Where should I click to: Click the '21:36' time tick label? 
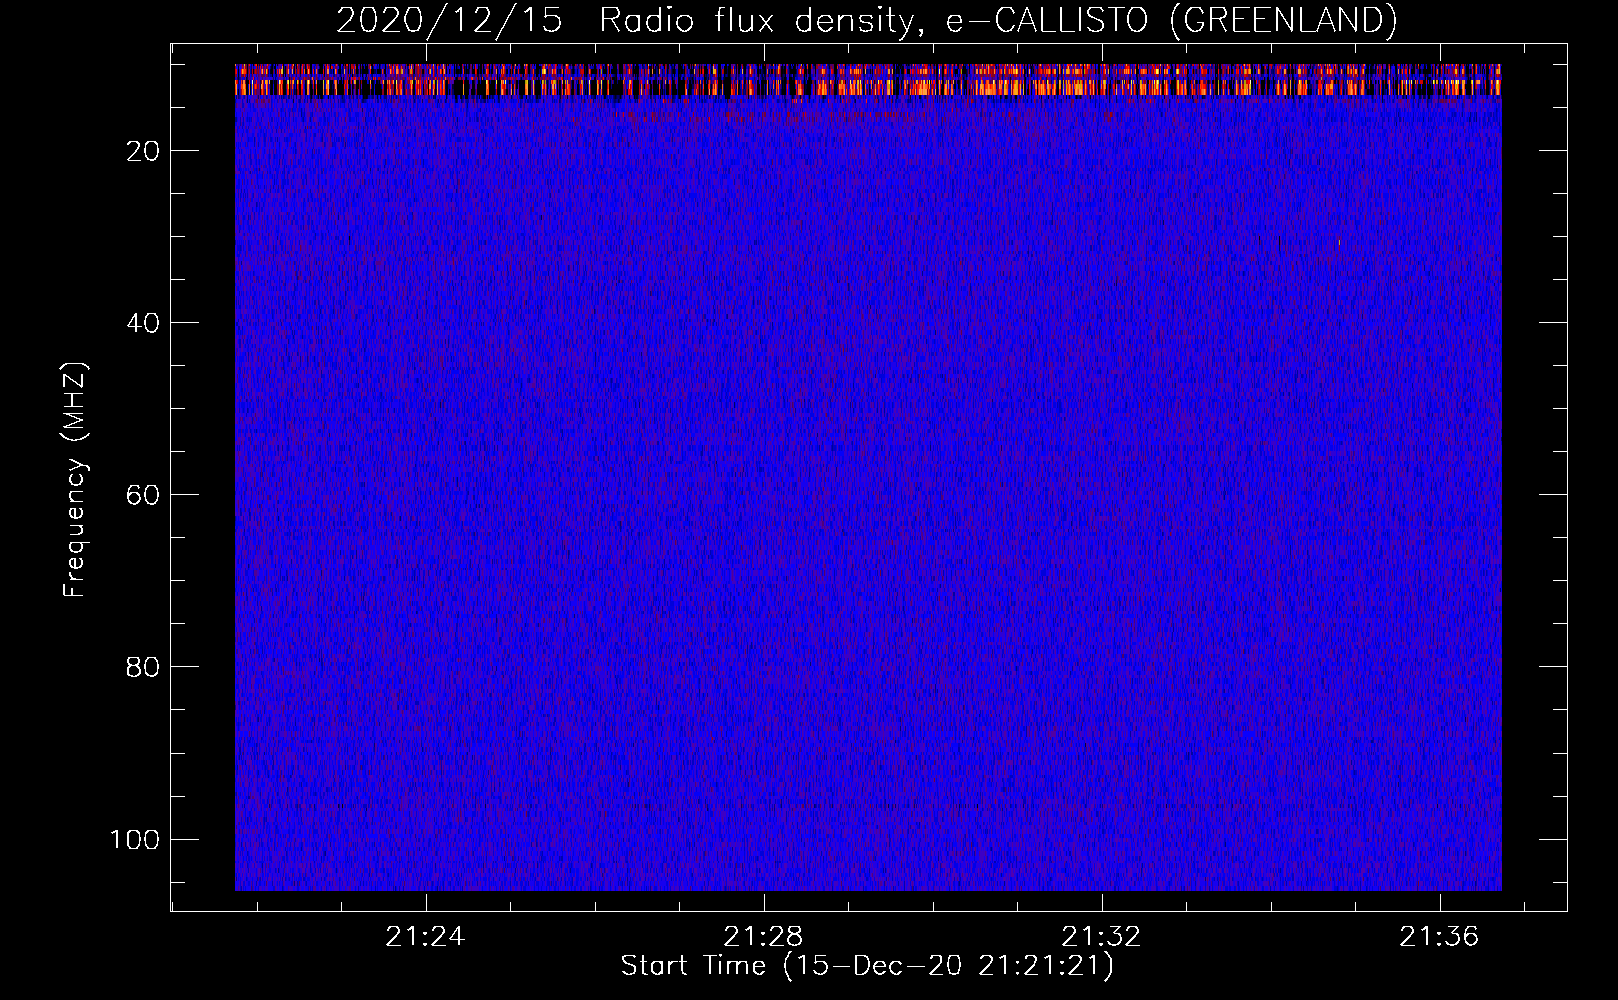click(x=1439, y=937)
